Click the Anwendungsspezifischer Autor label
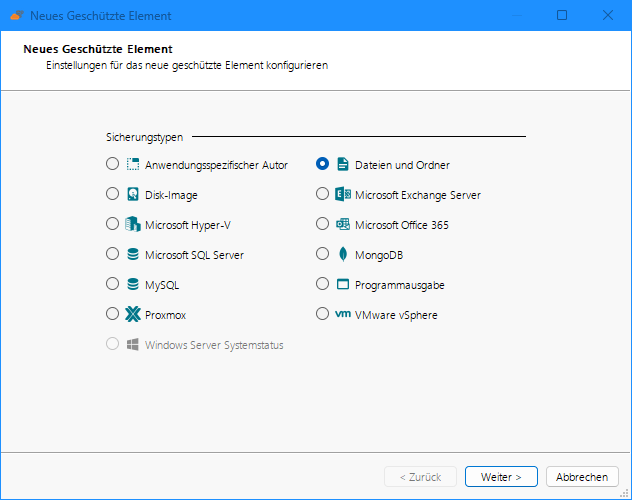Image resolution: width=632 pixels, height=500 pixels. coord(216,165)
